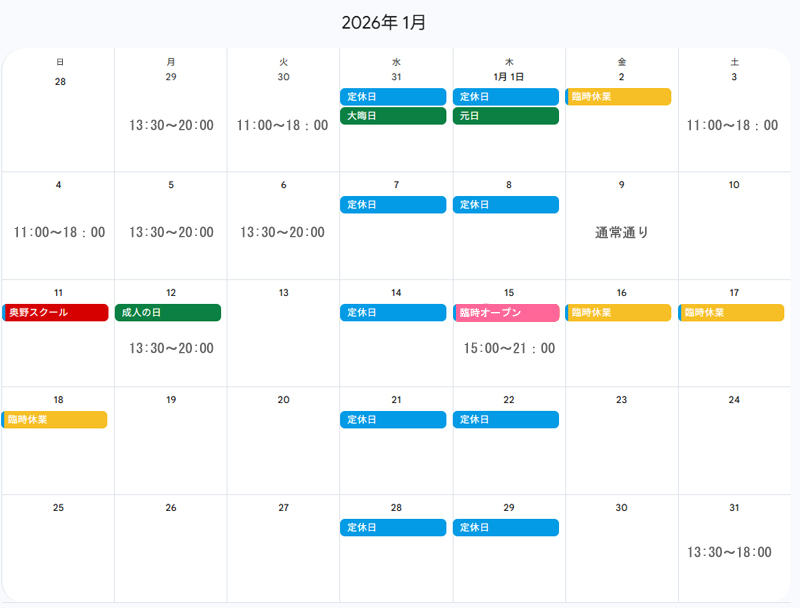
Task: Select the 15:00～21:00 hours on January 15
Action: 509,349
